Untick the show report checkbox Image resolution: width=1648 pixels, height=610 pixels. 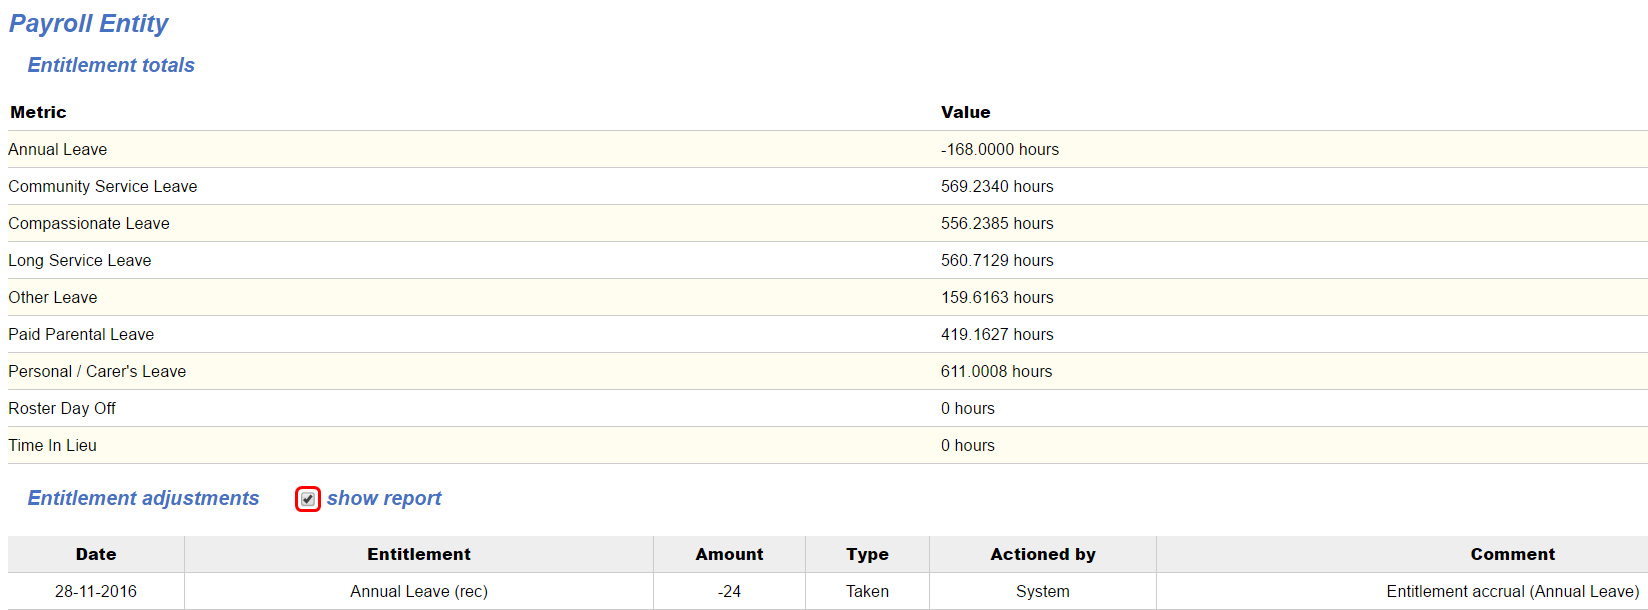tap(308, 499)
